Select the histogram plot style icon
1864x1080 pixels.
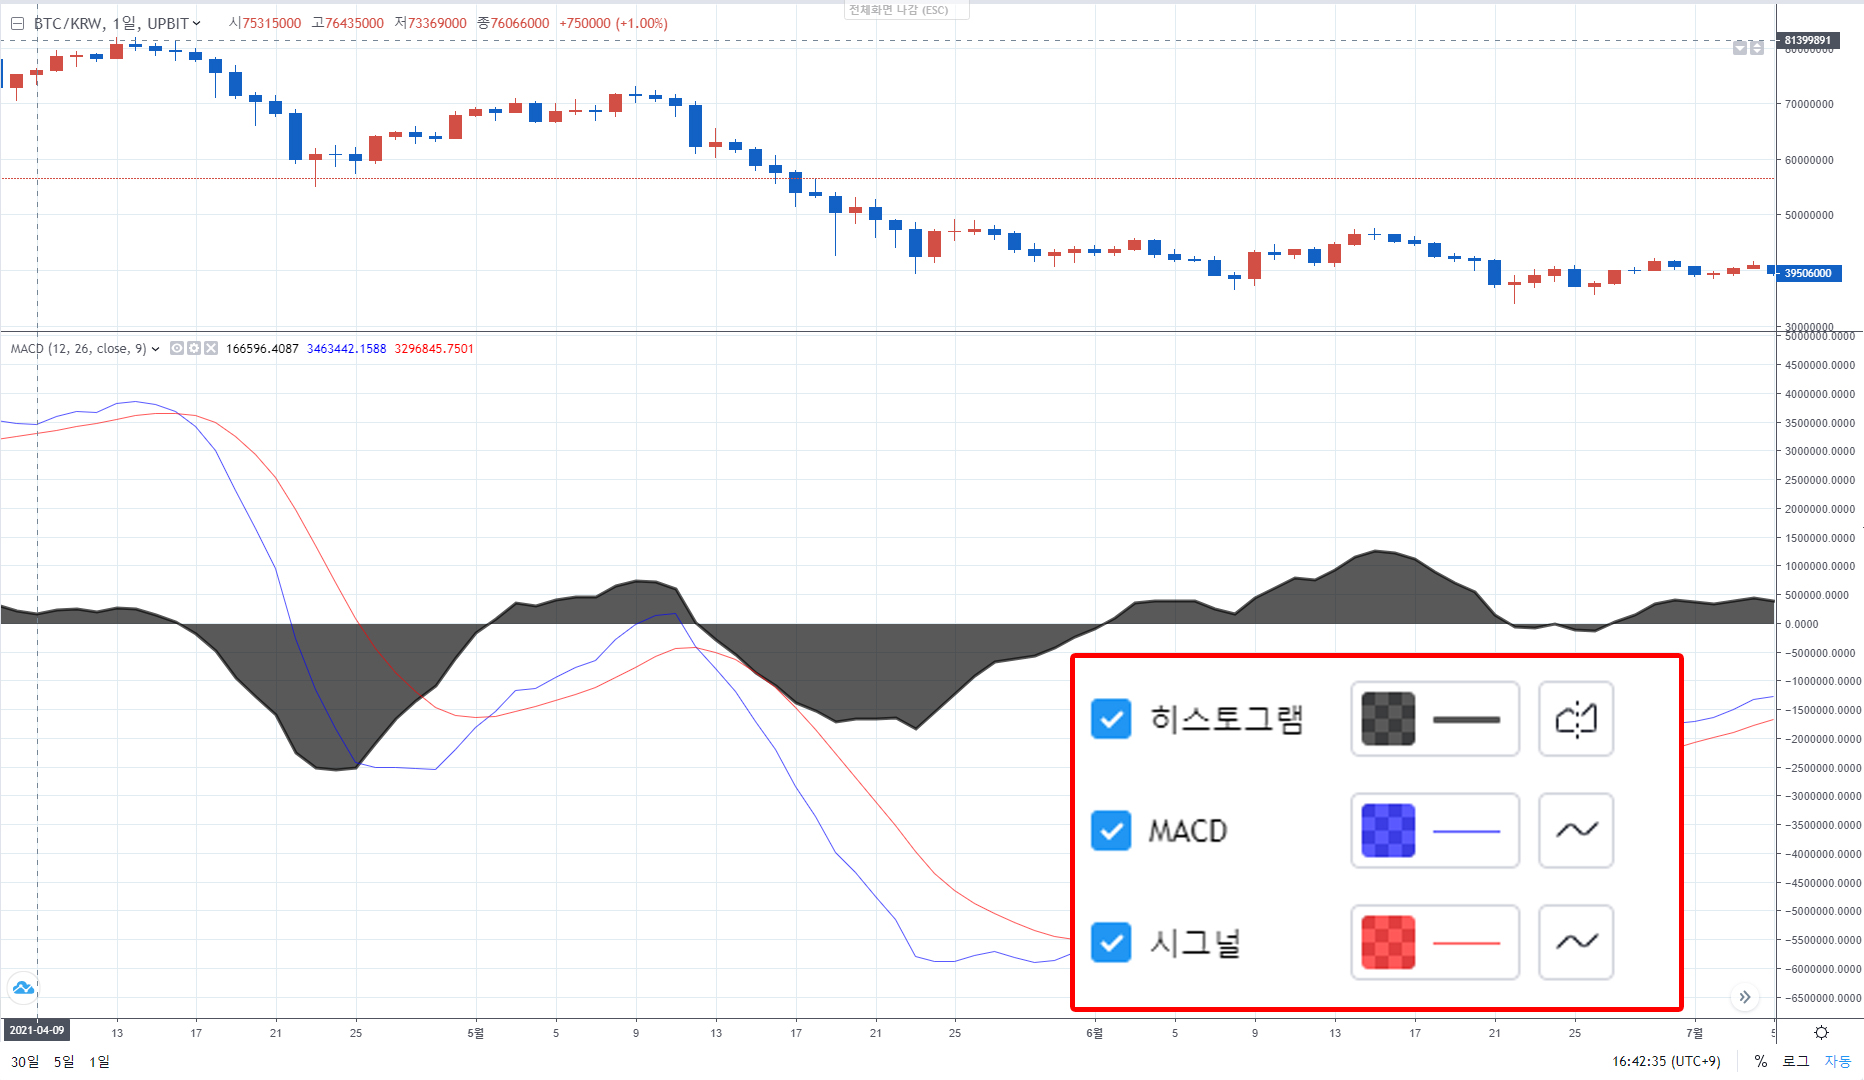point(1576,719)
